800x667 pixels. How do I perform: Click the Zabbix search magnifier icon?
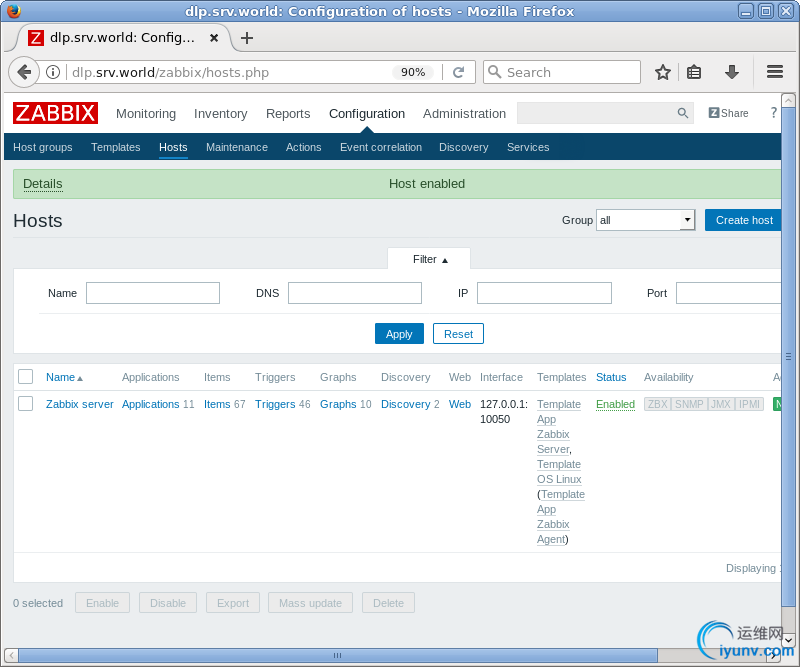point(682,113)
